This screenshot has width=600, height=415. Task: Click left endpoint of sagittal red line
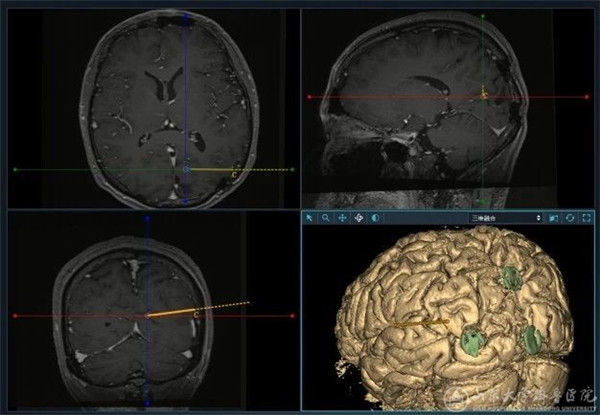pos(309,97)
